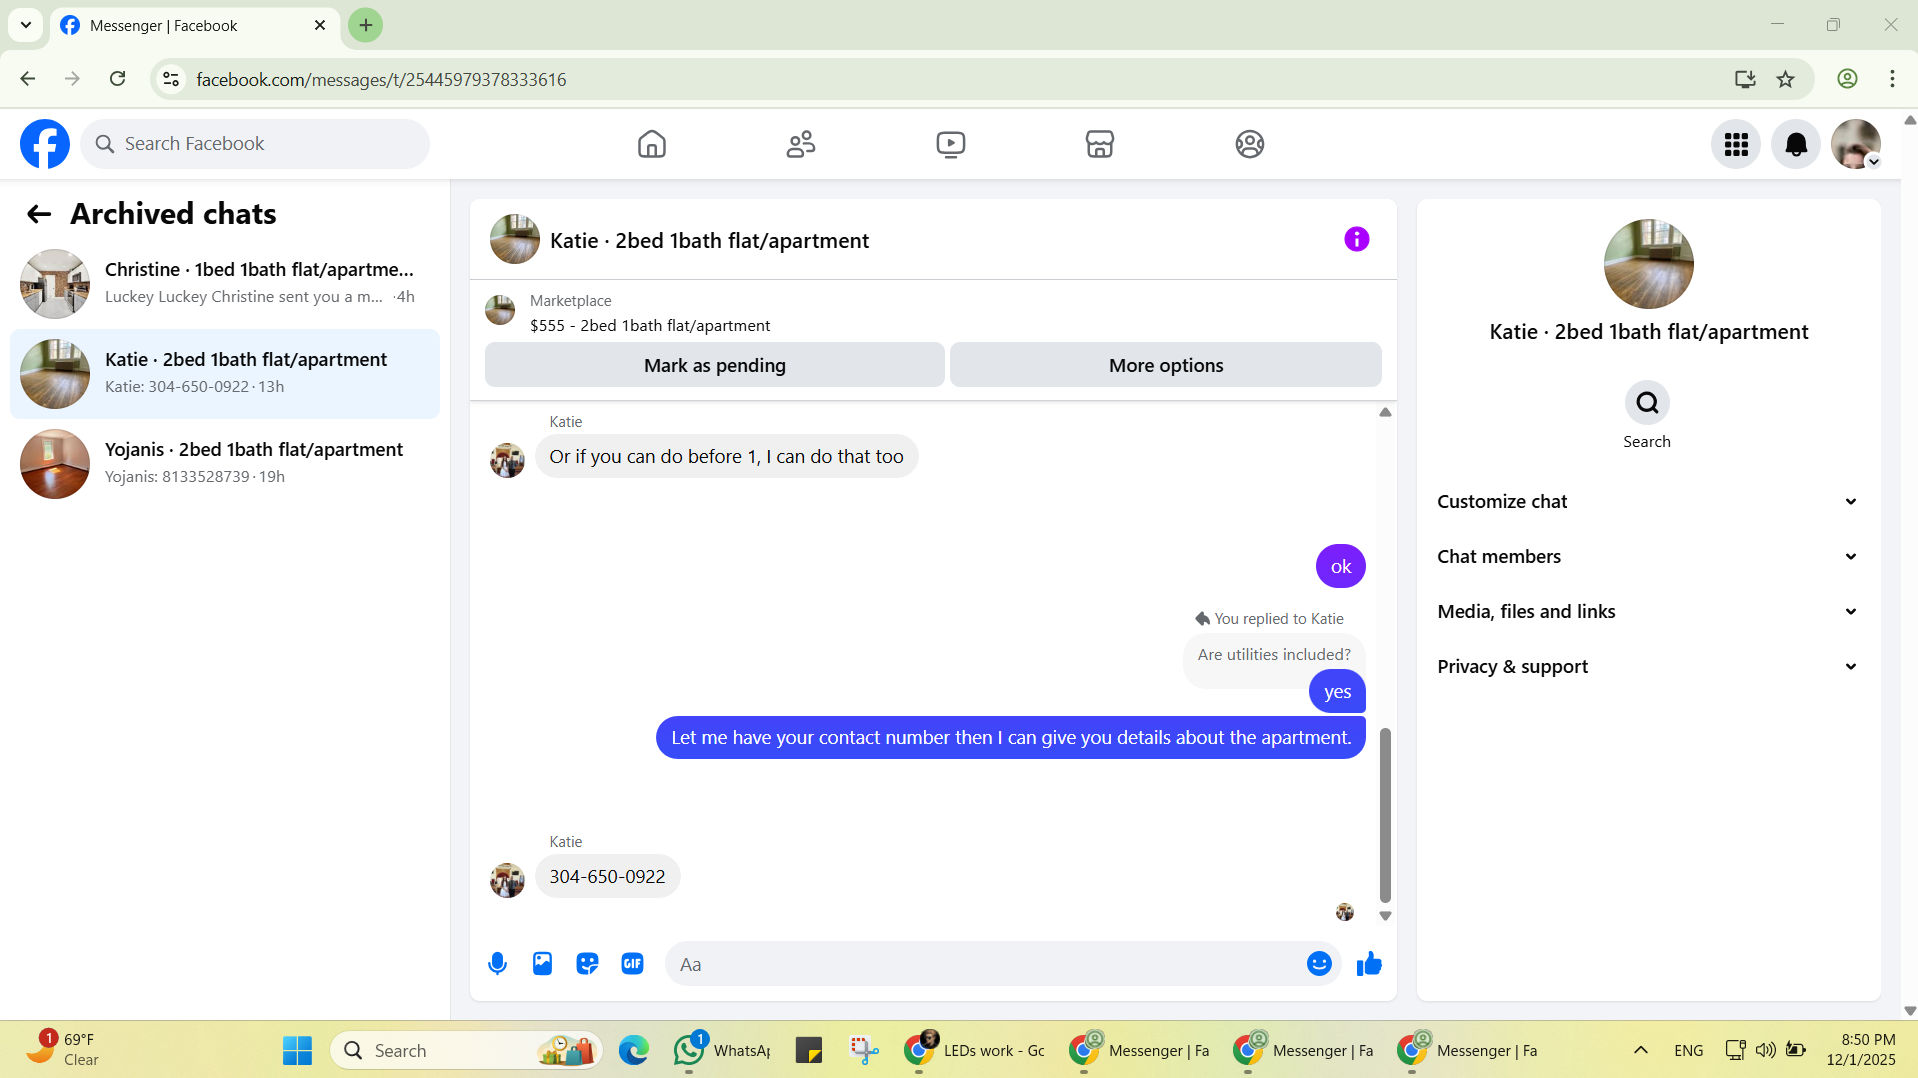Open WhatsApp from taskbar
Image resolution: width=1918 pixels, height=1078 pixels.
pos(721,1050)
